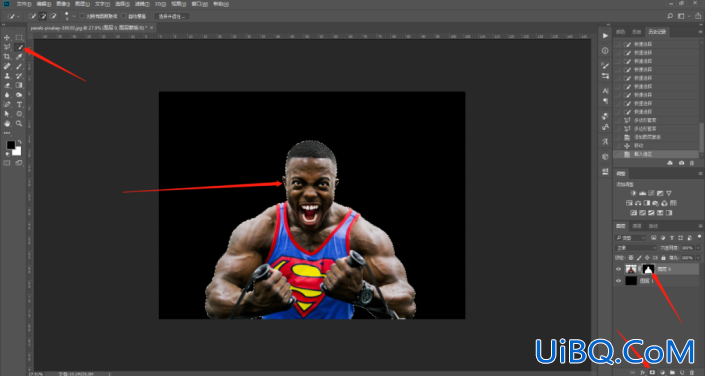705x376 pixels.
Task: Create new snapshot in History panel
Action: pyautogui.click(x=681, y=163)
